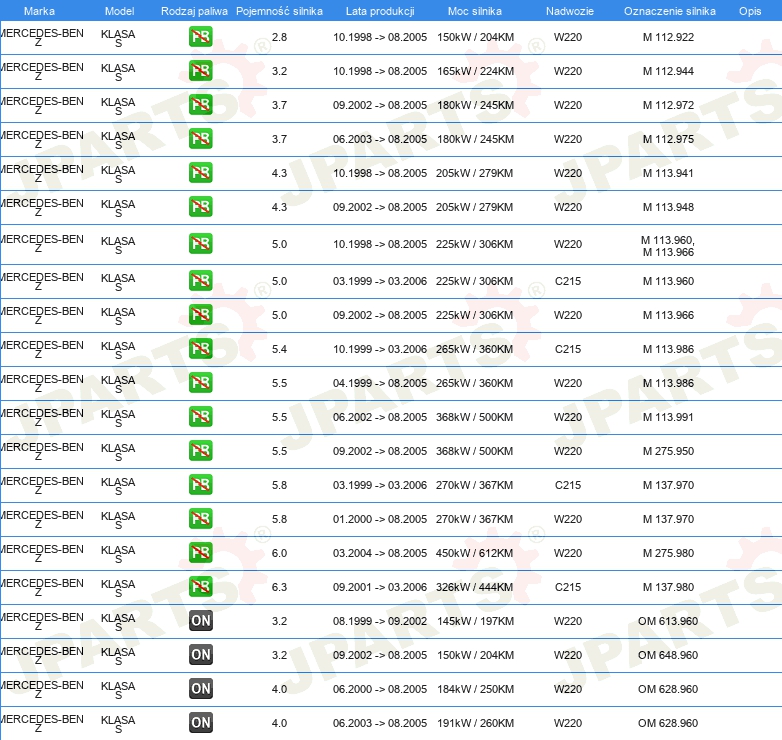This screenshot has width=782, height=740.
Task: Click the PB icon for the 450kW / 612KM engine
Action: 201,553
